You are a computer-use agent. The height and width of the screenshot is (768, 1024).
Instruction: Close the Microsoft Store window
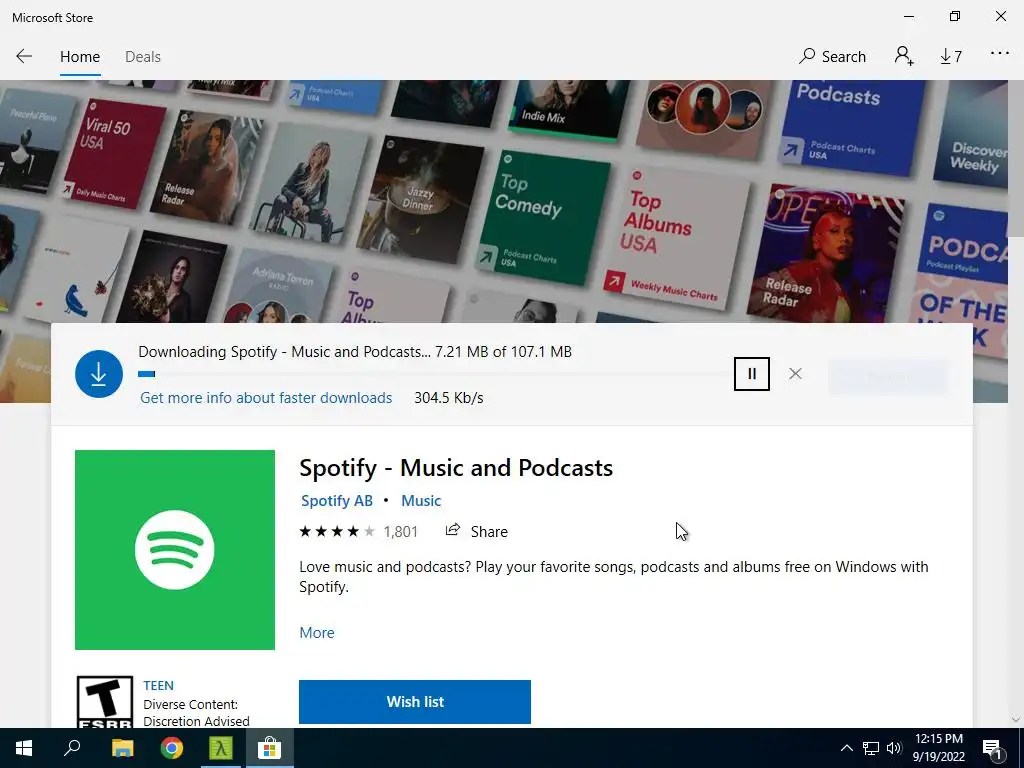[x=1000, y=16]
